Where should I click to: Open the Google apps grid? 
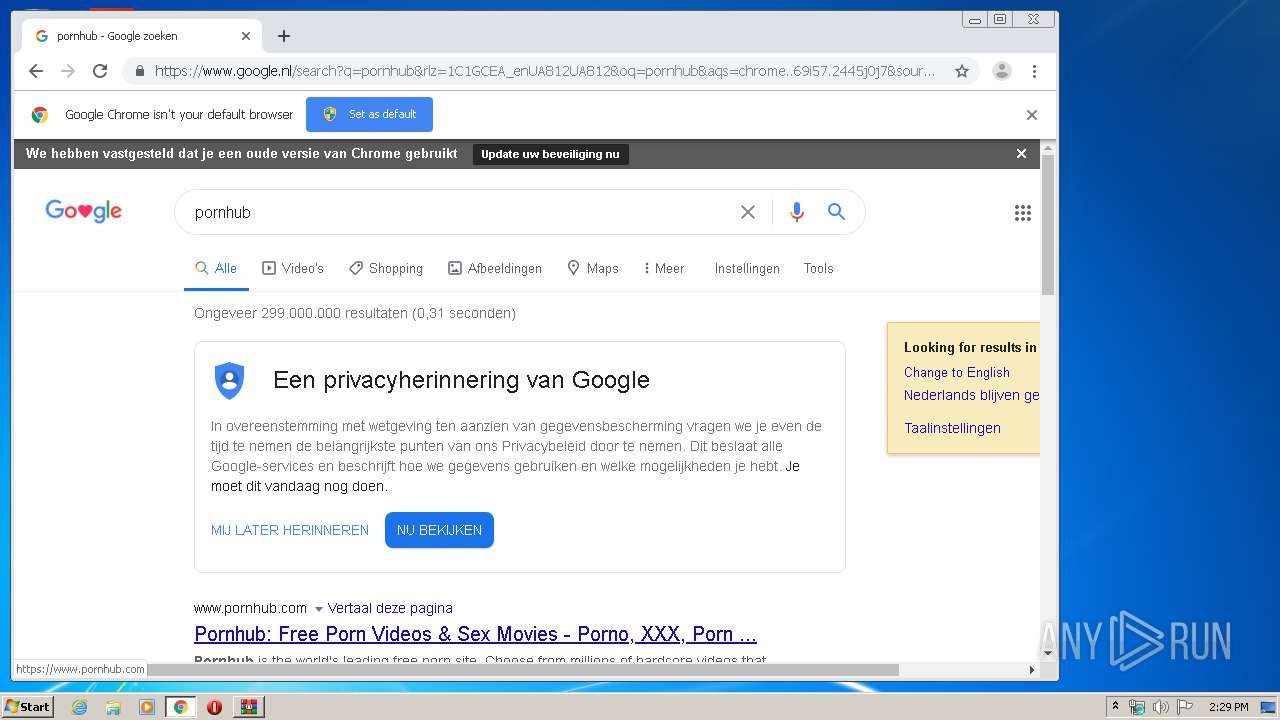[1022, 212]
